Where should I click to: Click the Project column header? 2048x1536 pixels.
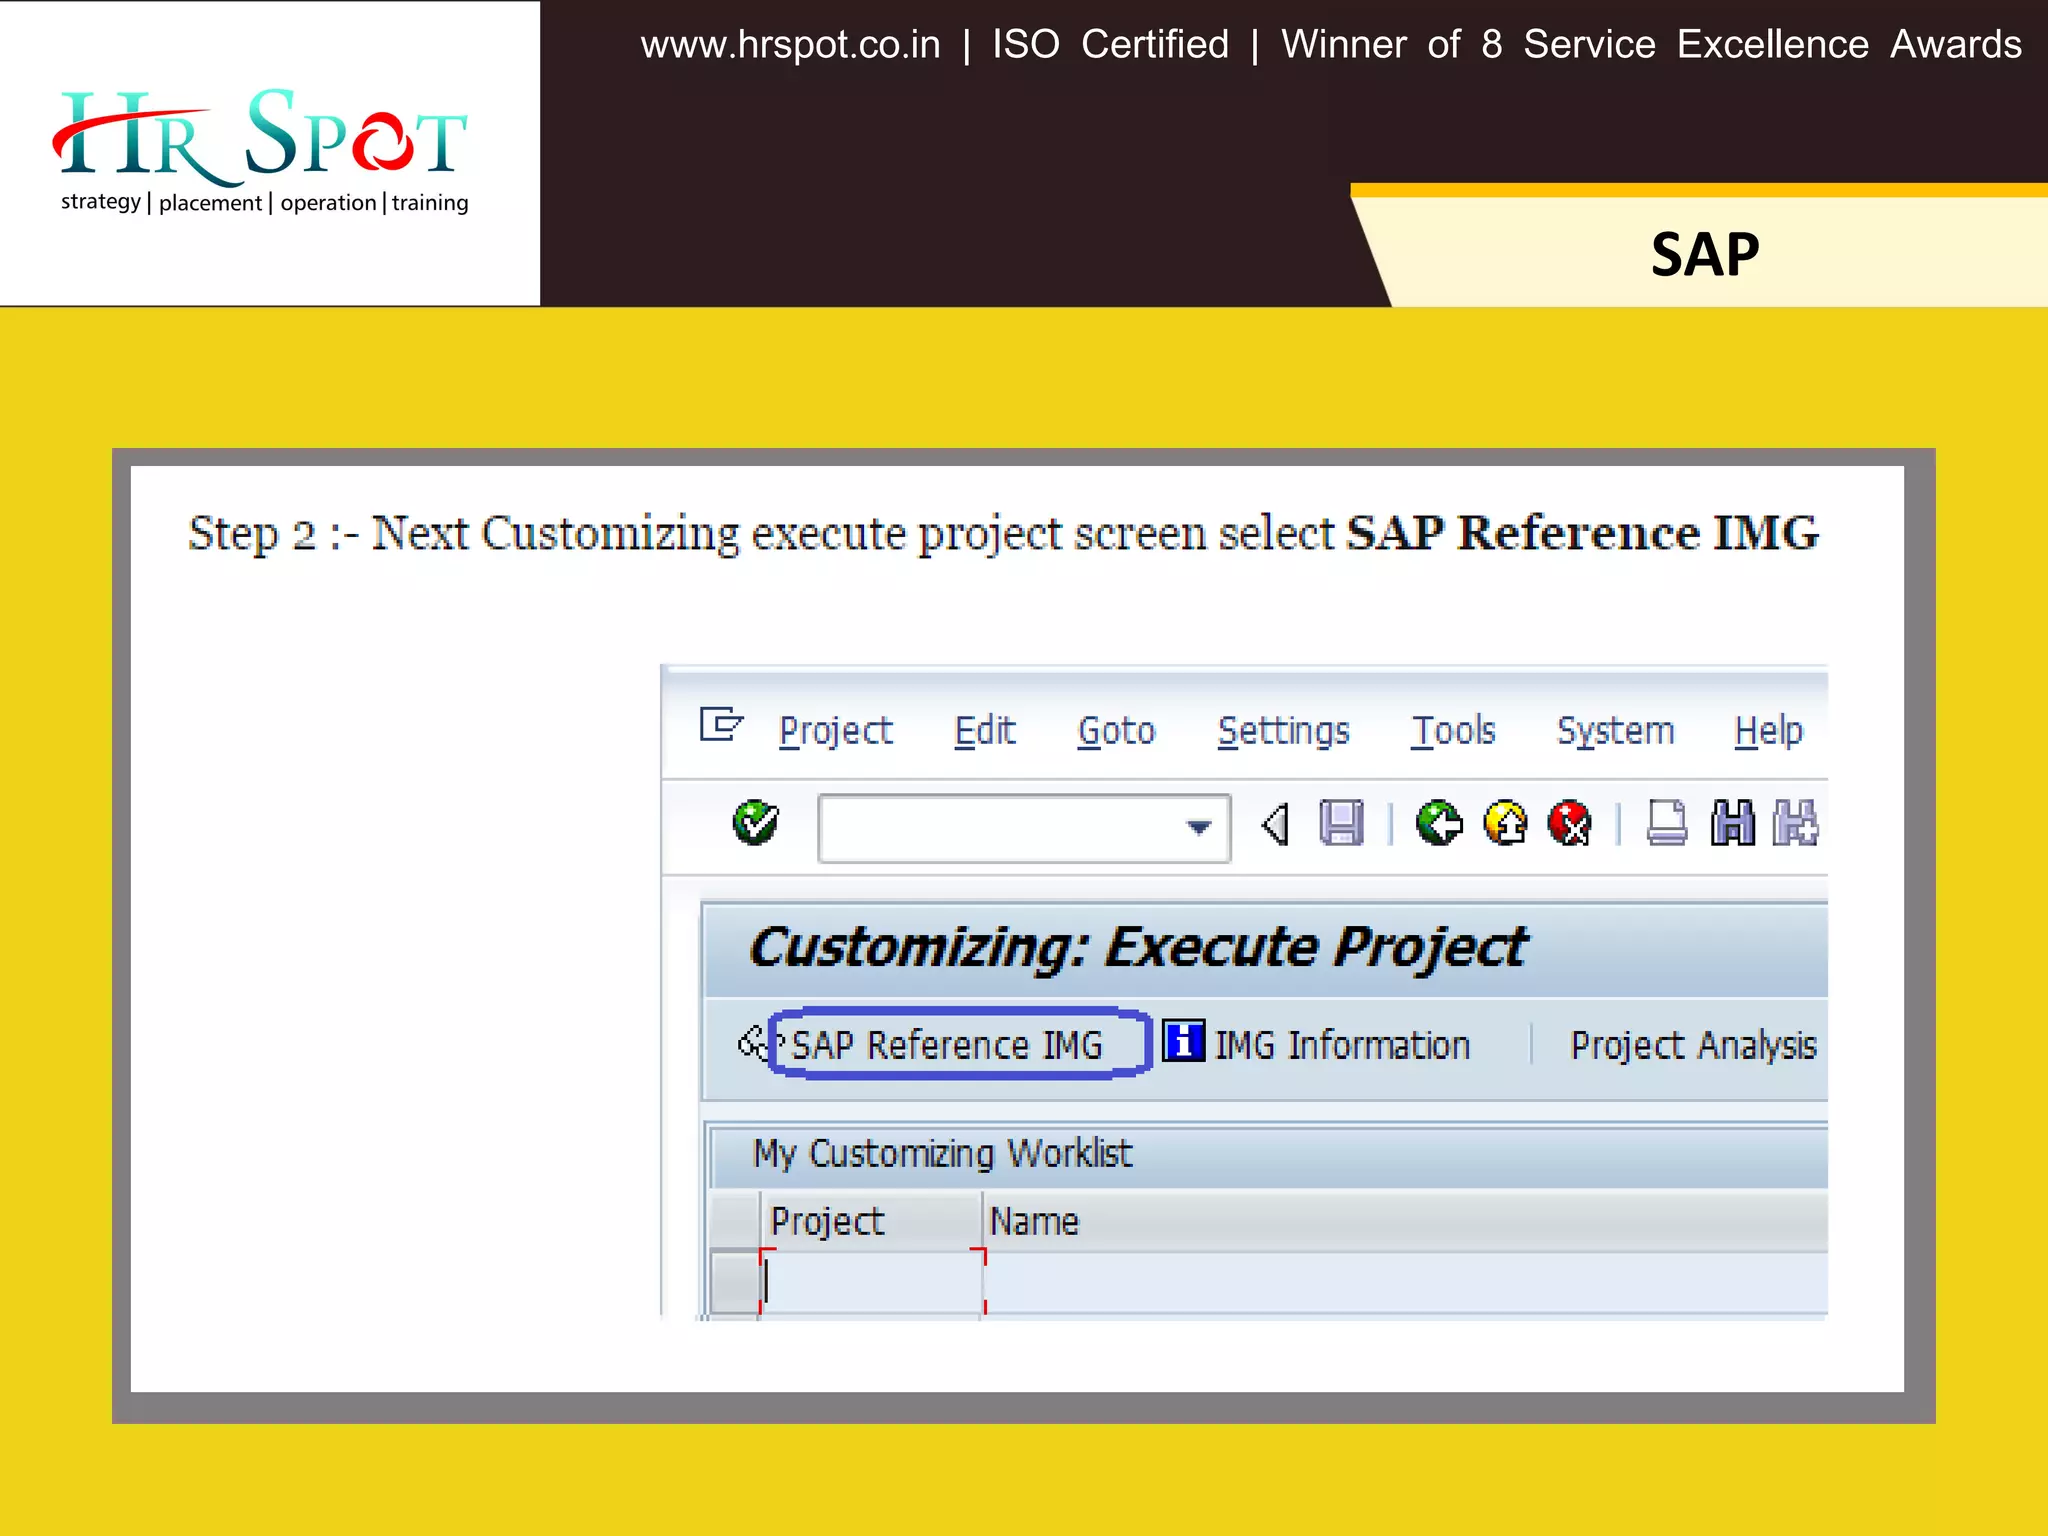pyautogui.click(x=871, y=1221)
